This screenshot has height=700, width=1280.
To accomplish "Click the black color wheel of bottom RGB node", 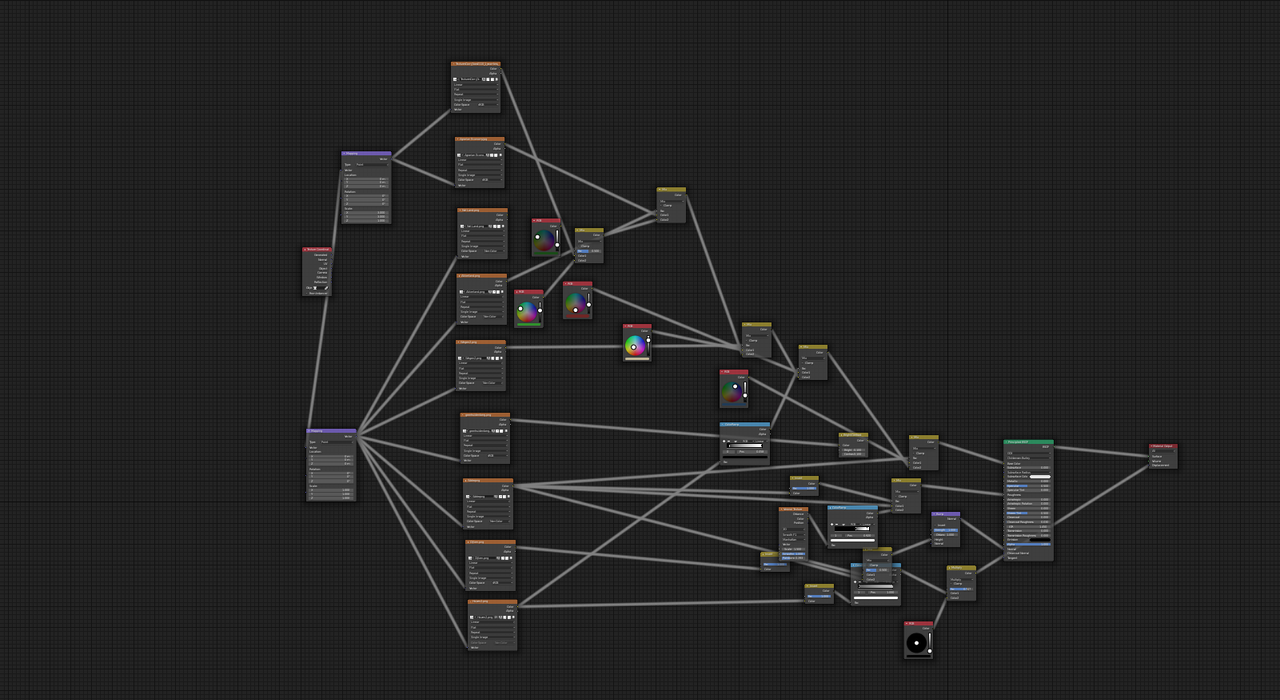I will (916, 643).
